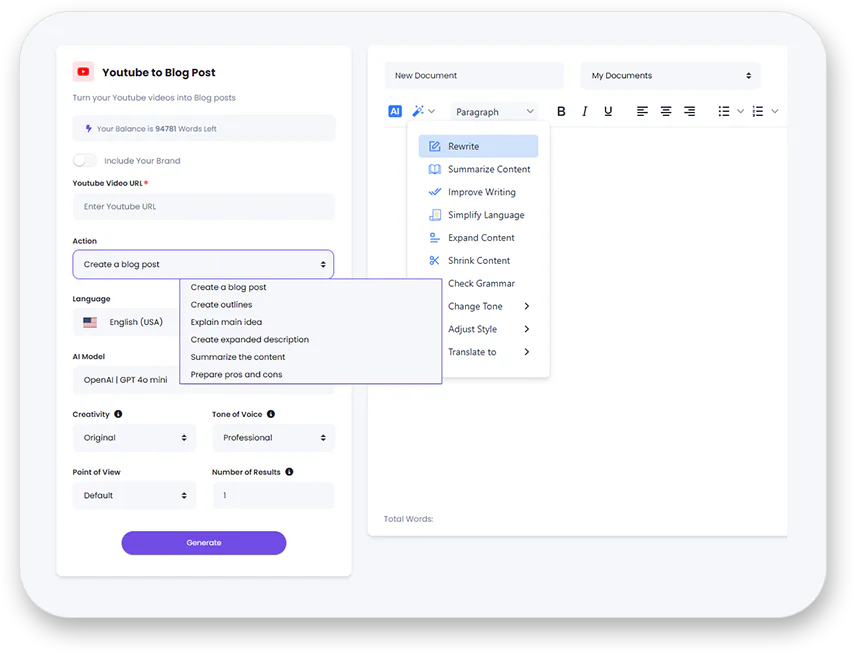Toggle underline formatting
The width and height of the screenshot is (854, 653).
point(608,111)
